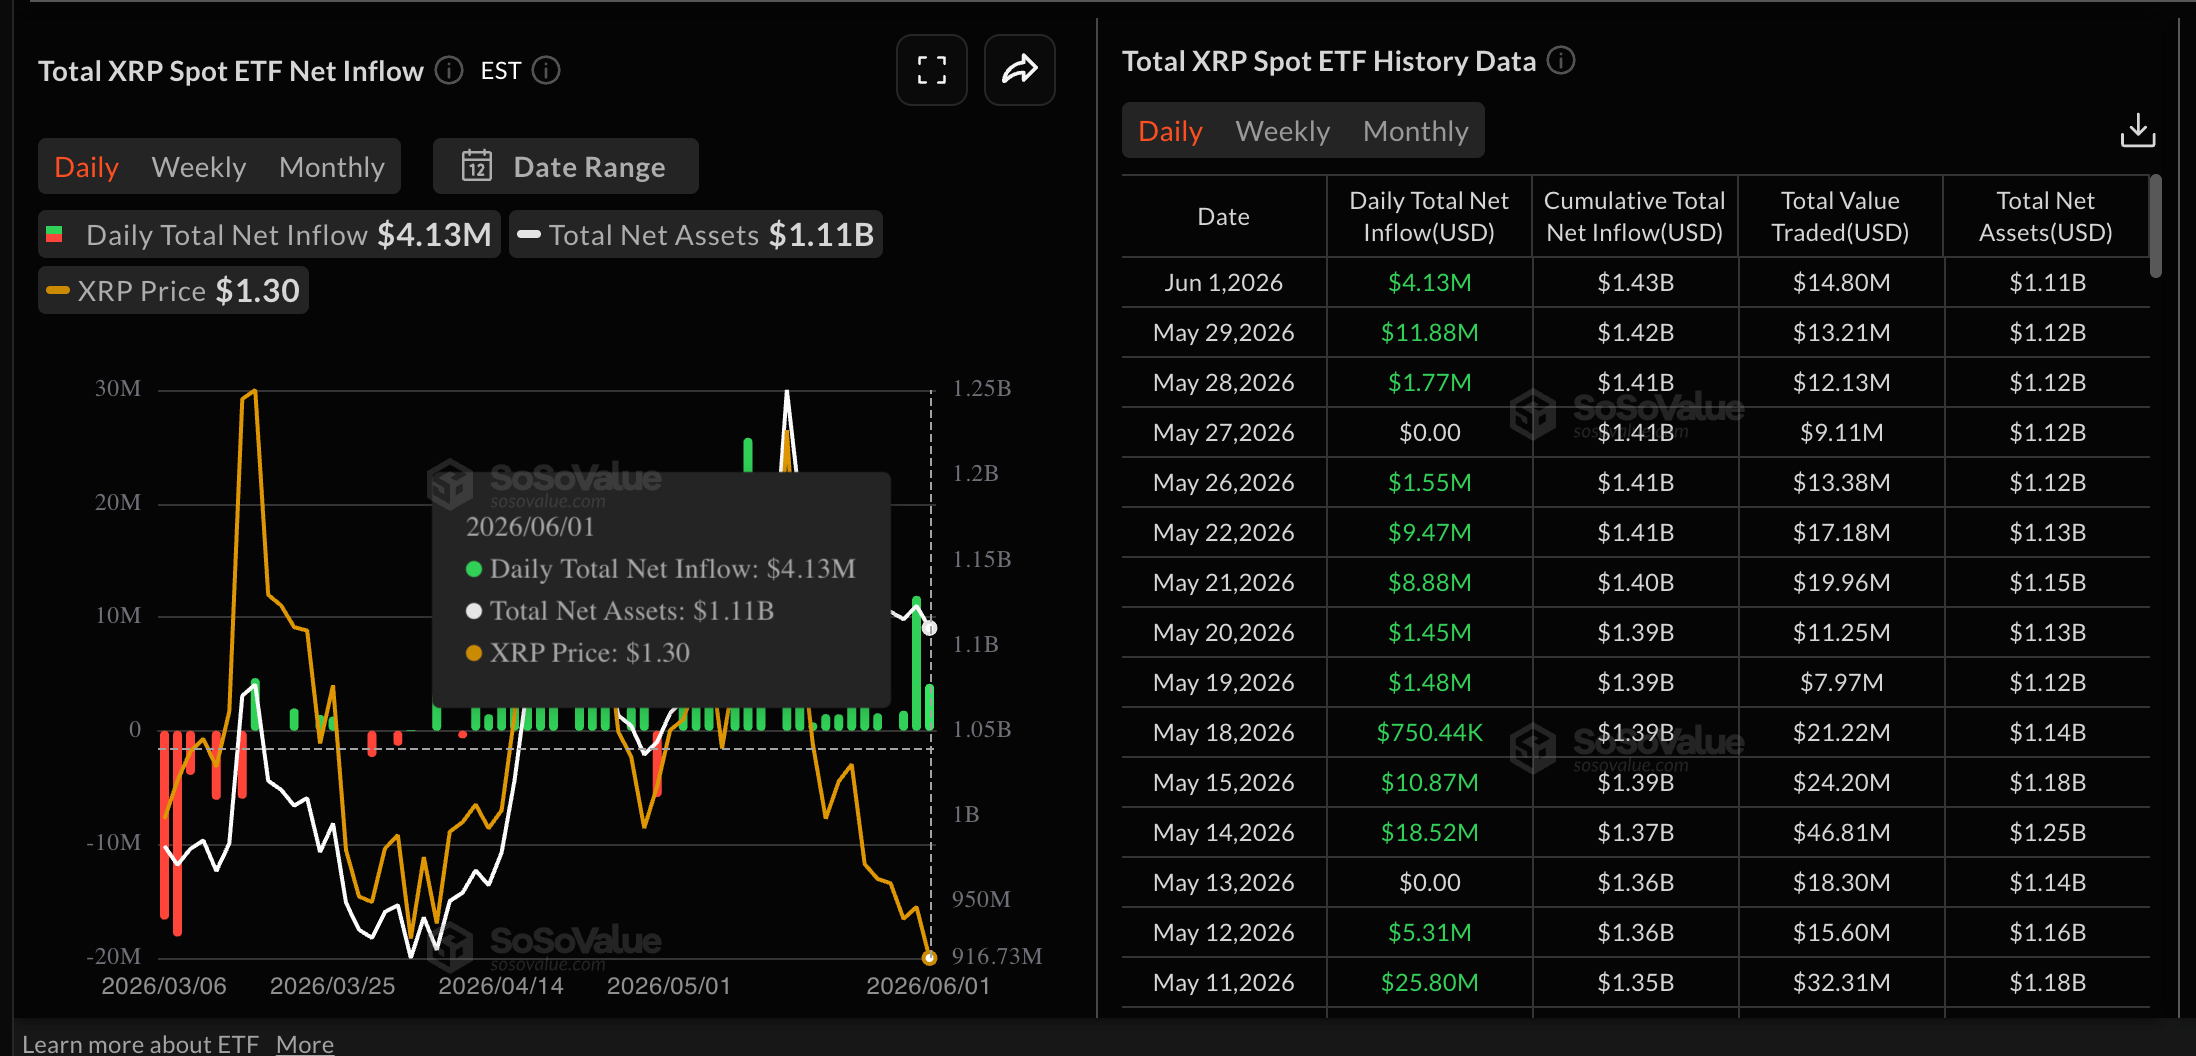Select the May 28,2026 date cell
Image resolution: width=2196 pixels, height=1056 pixels.
1224,383
